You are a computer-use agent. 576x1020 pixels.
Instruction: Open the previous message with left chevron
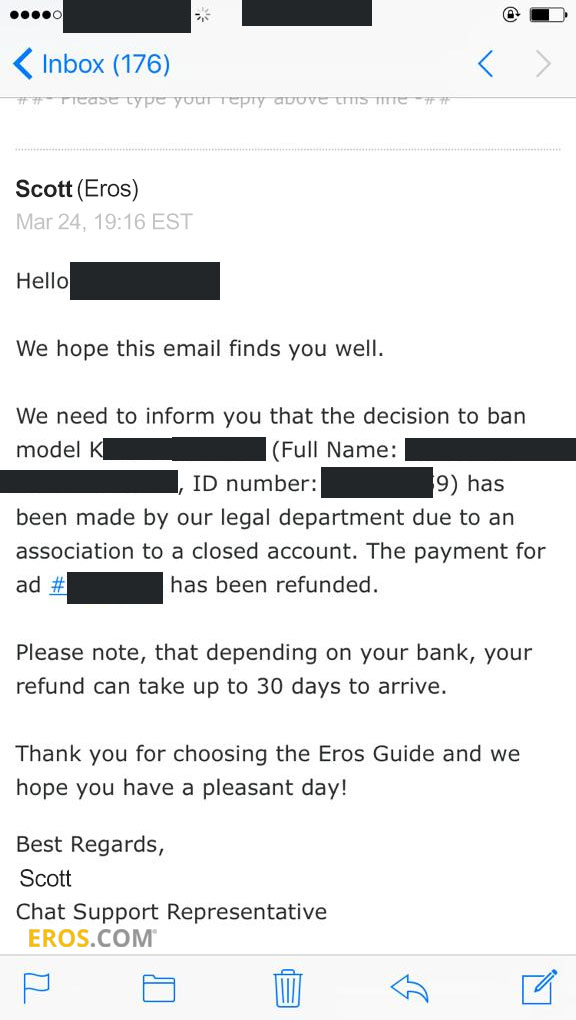coord(486,64)
